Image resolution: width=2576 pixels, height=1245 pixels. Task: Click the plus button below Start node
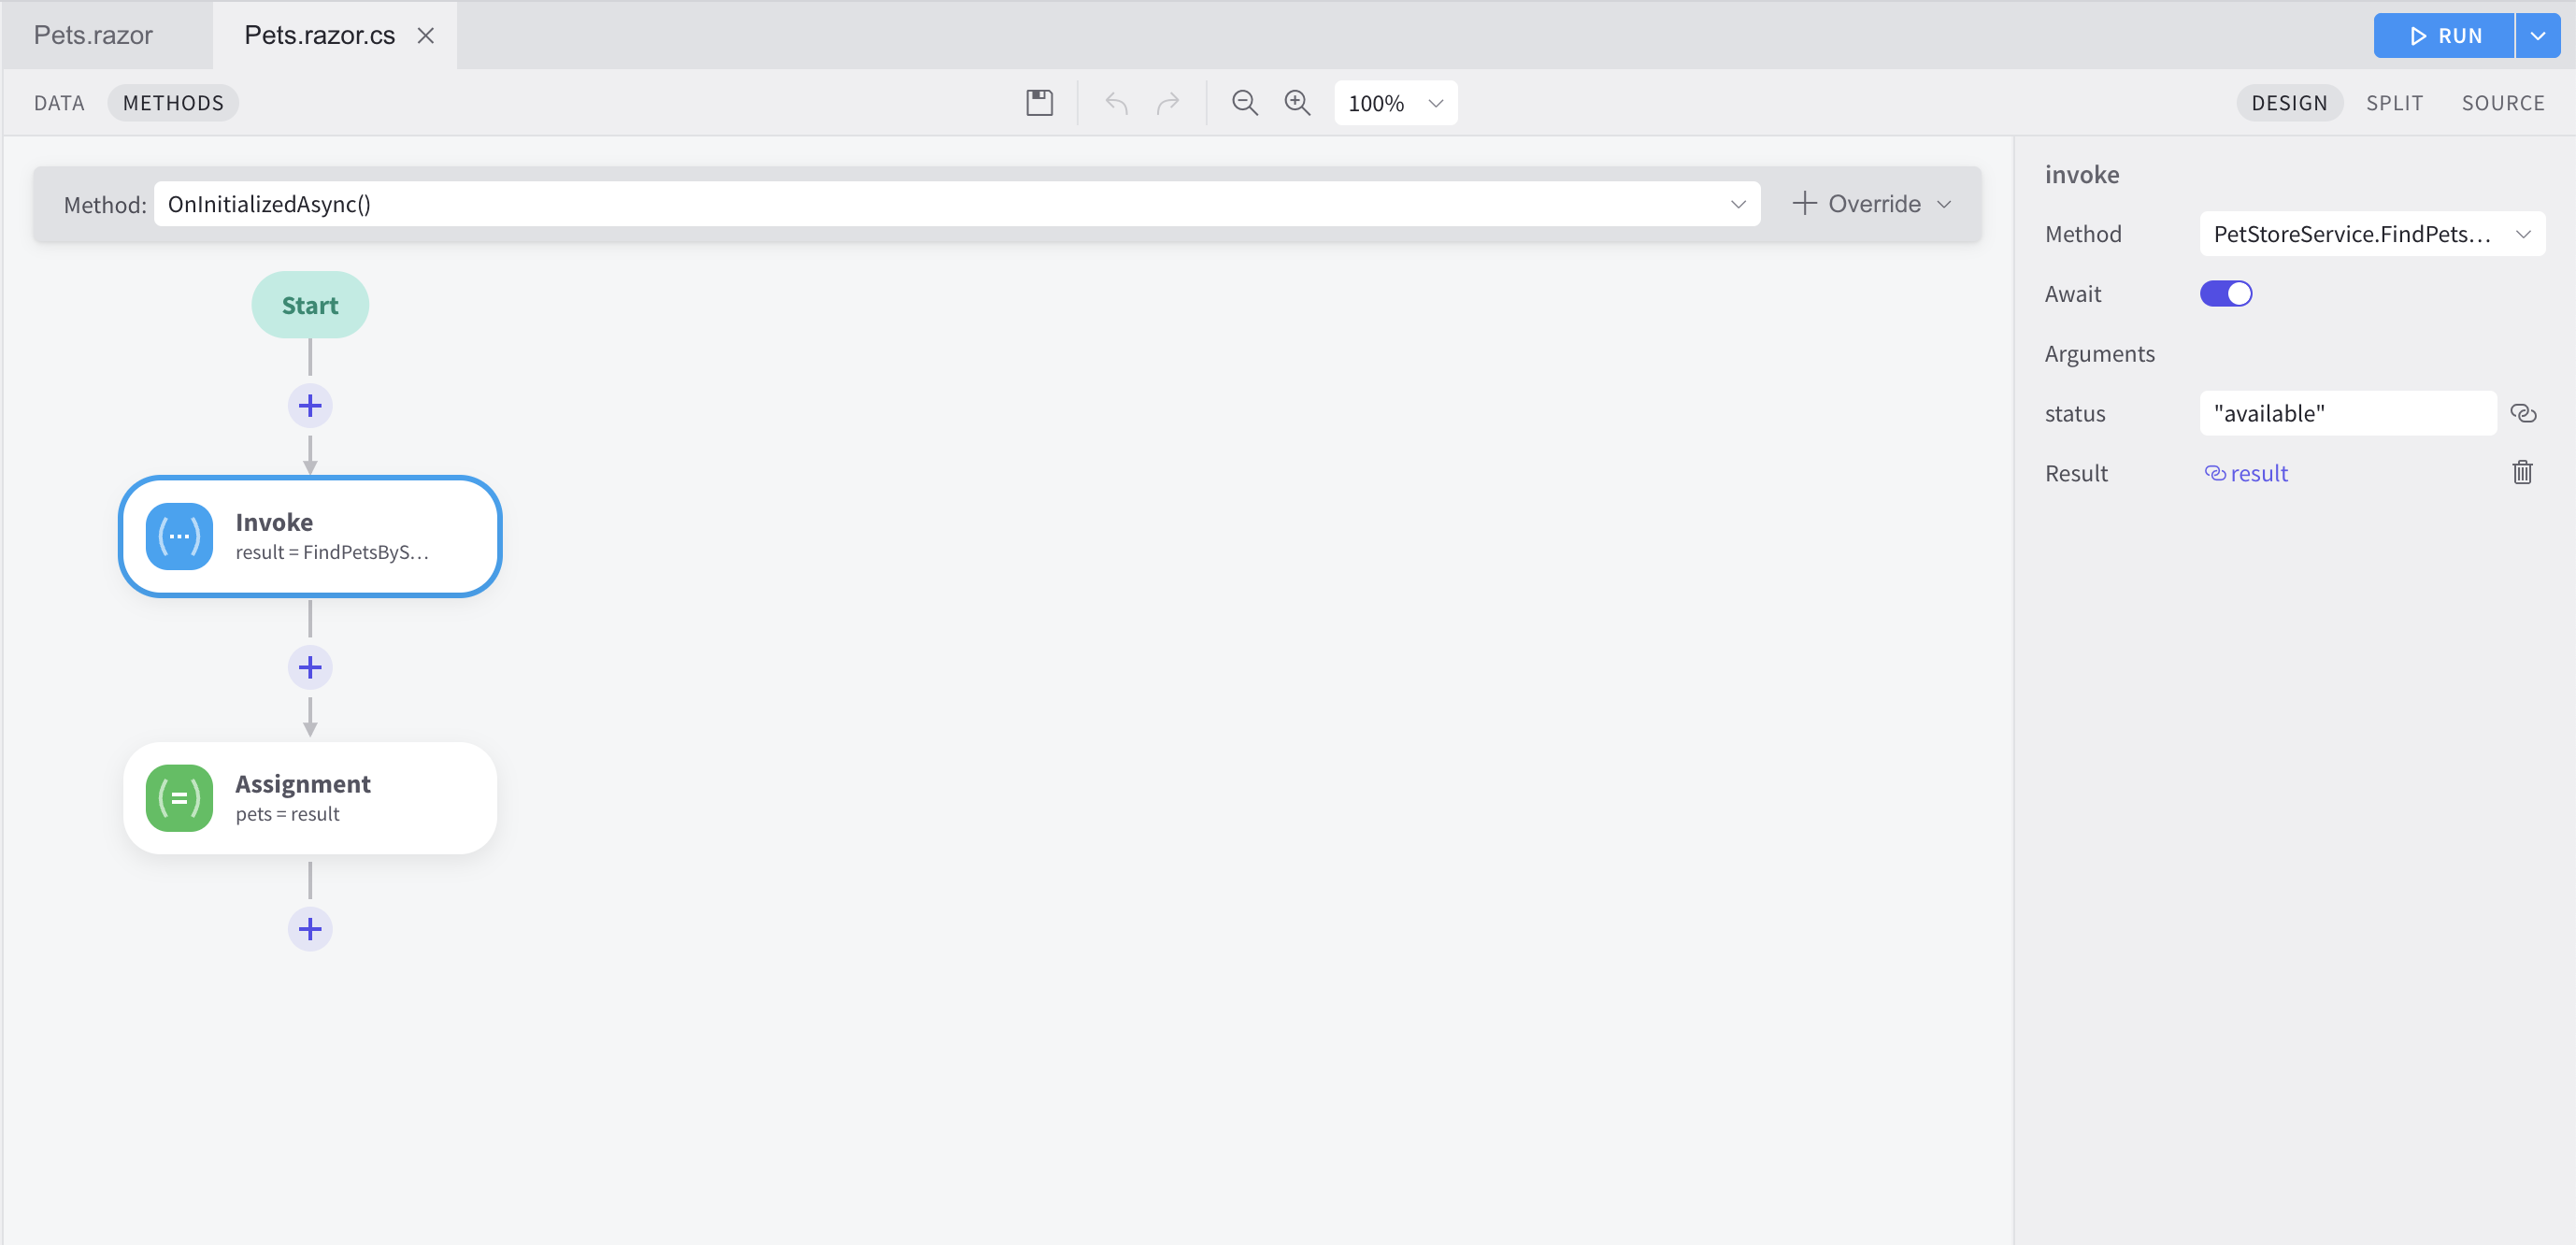(310, 406)
